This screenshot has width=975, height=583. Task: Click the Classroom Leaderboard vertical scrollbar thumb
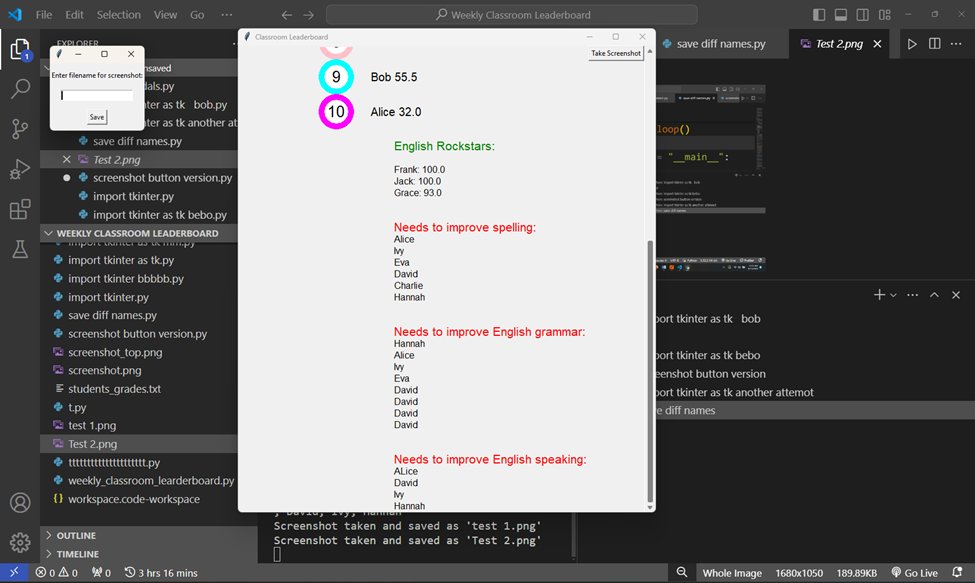(650, 371)
